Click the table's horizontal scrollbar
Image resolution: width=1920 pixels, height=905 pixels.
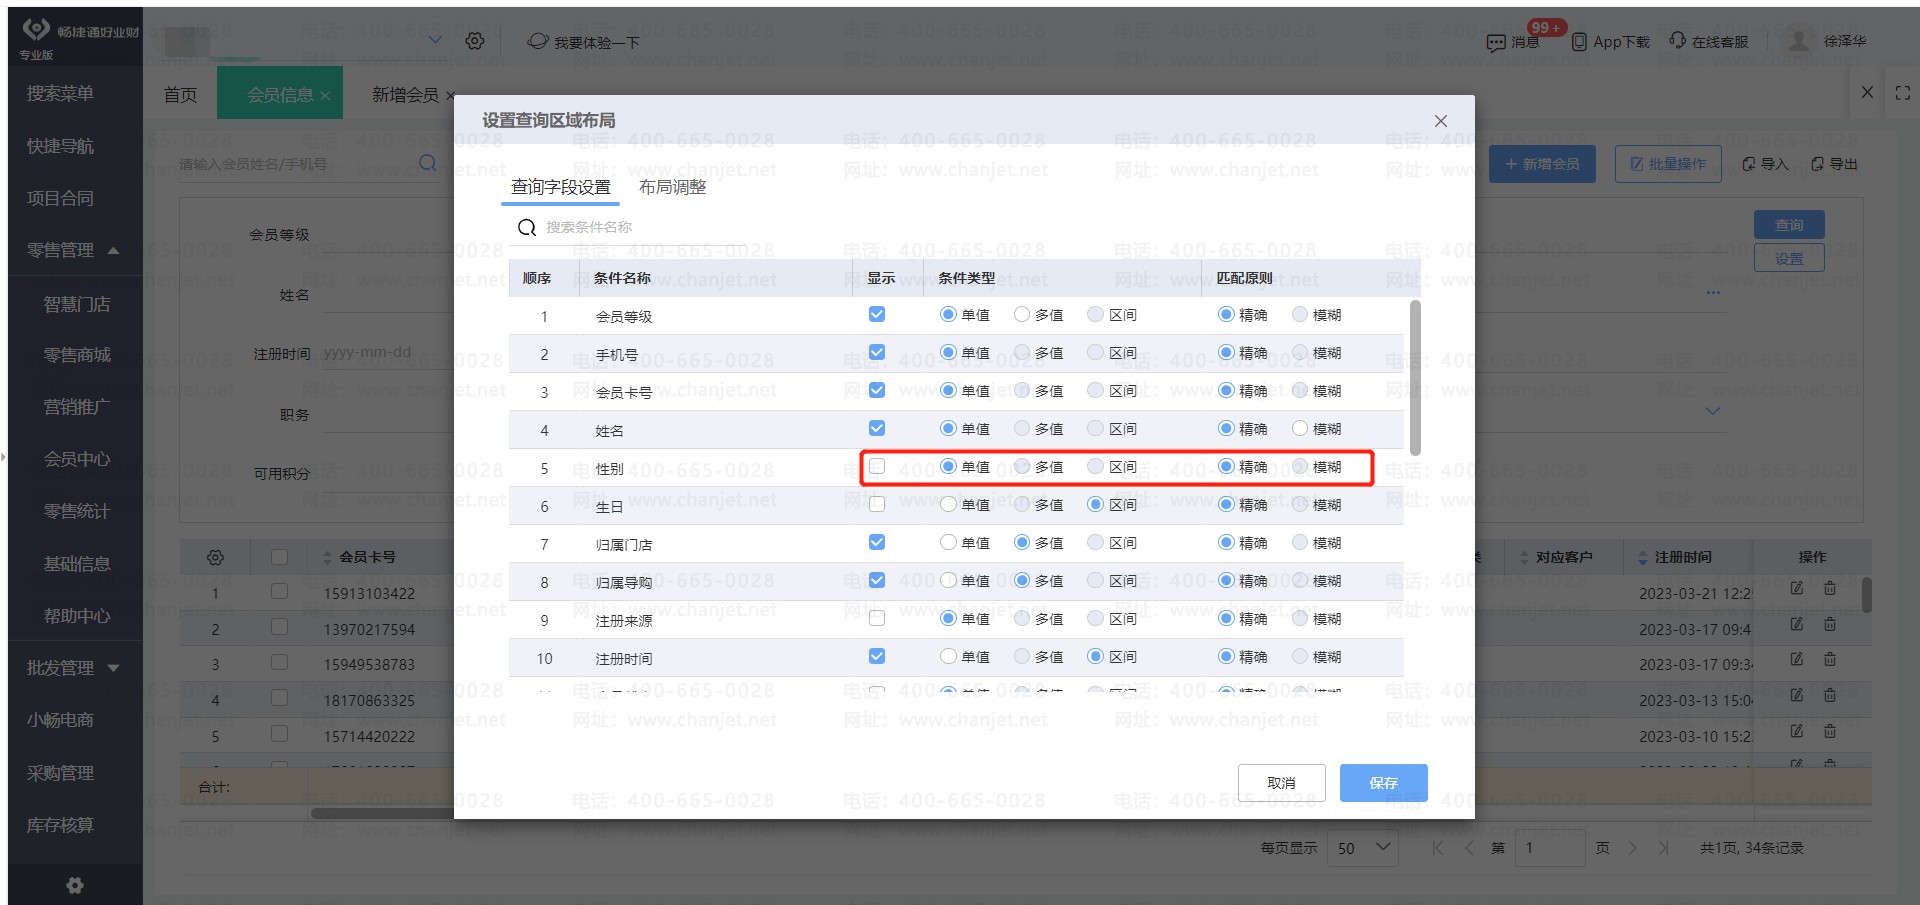coord(382,813)
